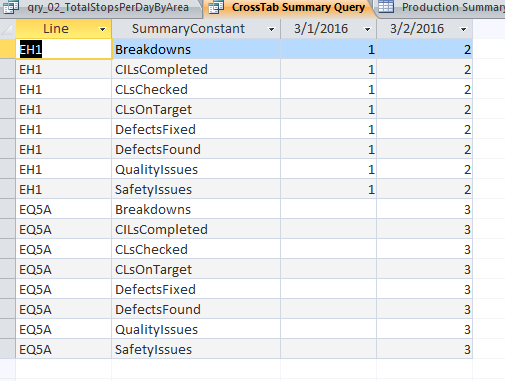Click 3/2/2016 value 2 in EH1 DefectsFound row

pyautogui.click(x=425, y=149)
